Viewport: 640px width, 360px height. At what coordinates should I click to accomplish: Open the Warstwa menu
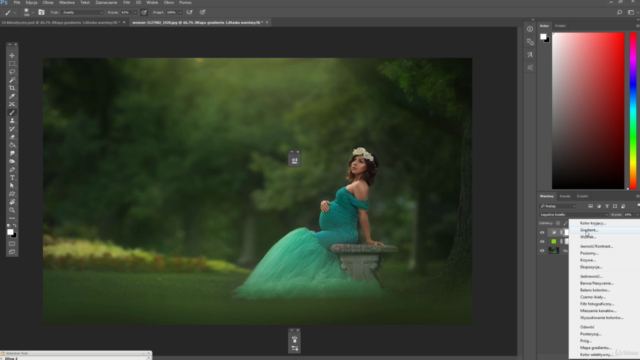pos(67,2)
